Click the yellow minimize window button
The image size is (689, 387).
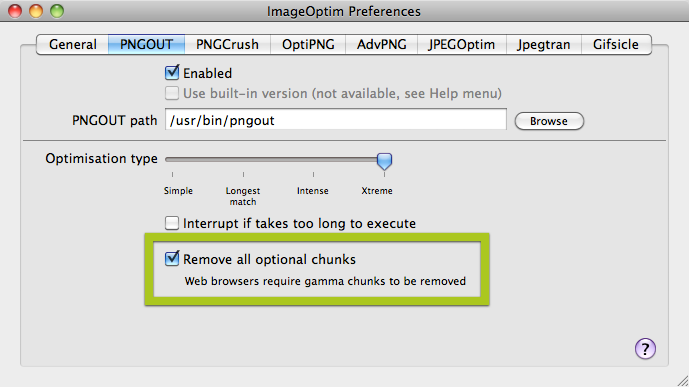pos(36,11)
